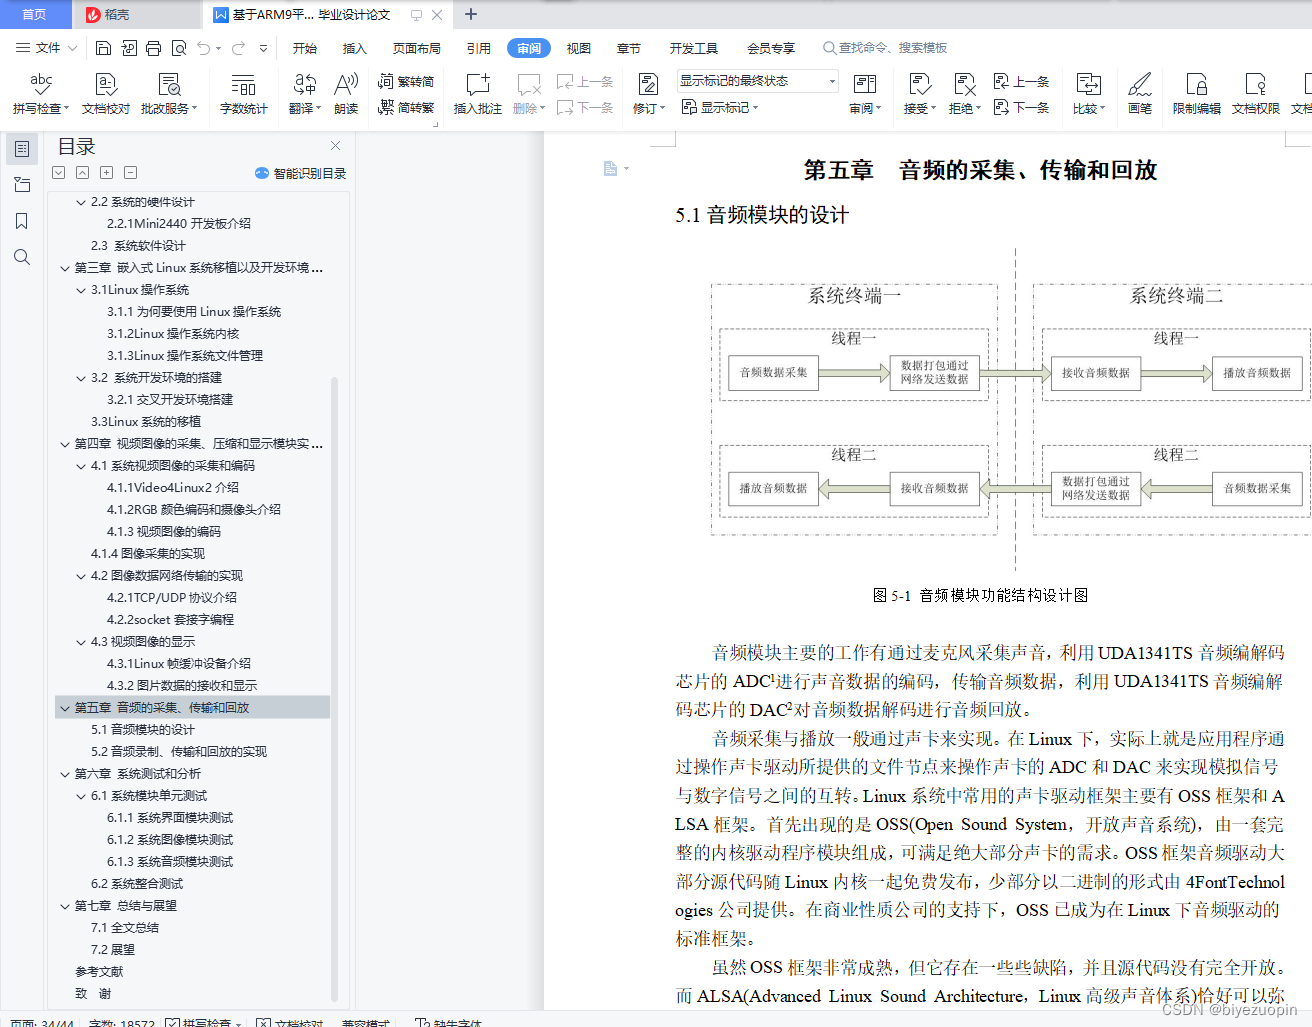Viewport: 1312px width, 1027px height.
Task: Click the 文档校对 proofreading icon
Action: (x=106, y=93)
